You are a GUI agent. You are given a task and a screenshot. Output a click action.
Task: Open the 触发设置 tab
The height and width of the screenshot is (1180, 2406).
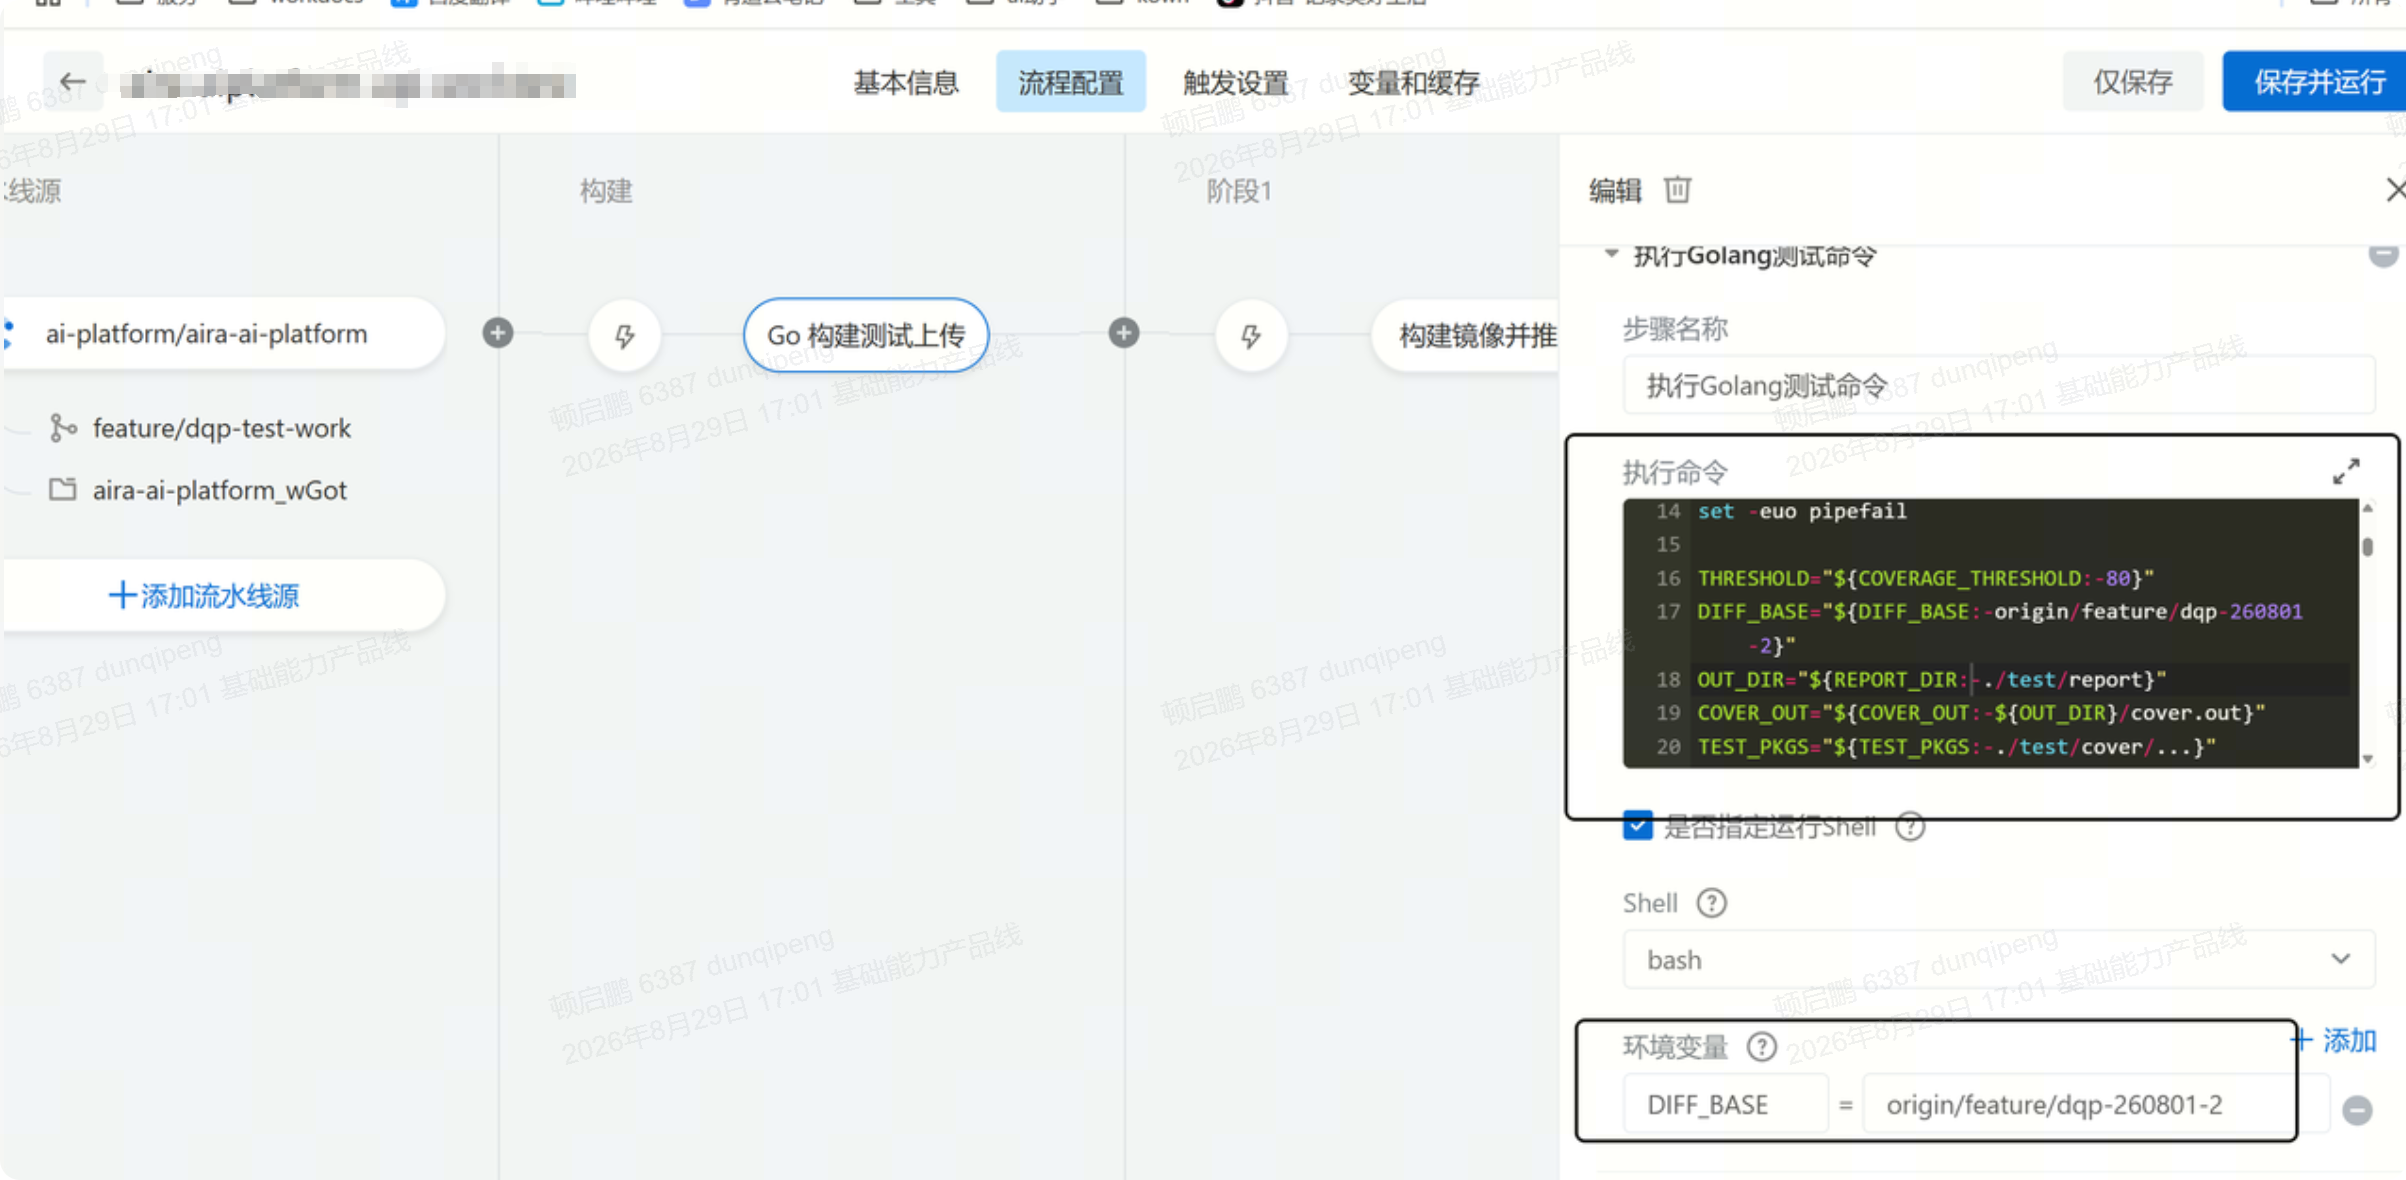click(1236, 82)
